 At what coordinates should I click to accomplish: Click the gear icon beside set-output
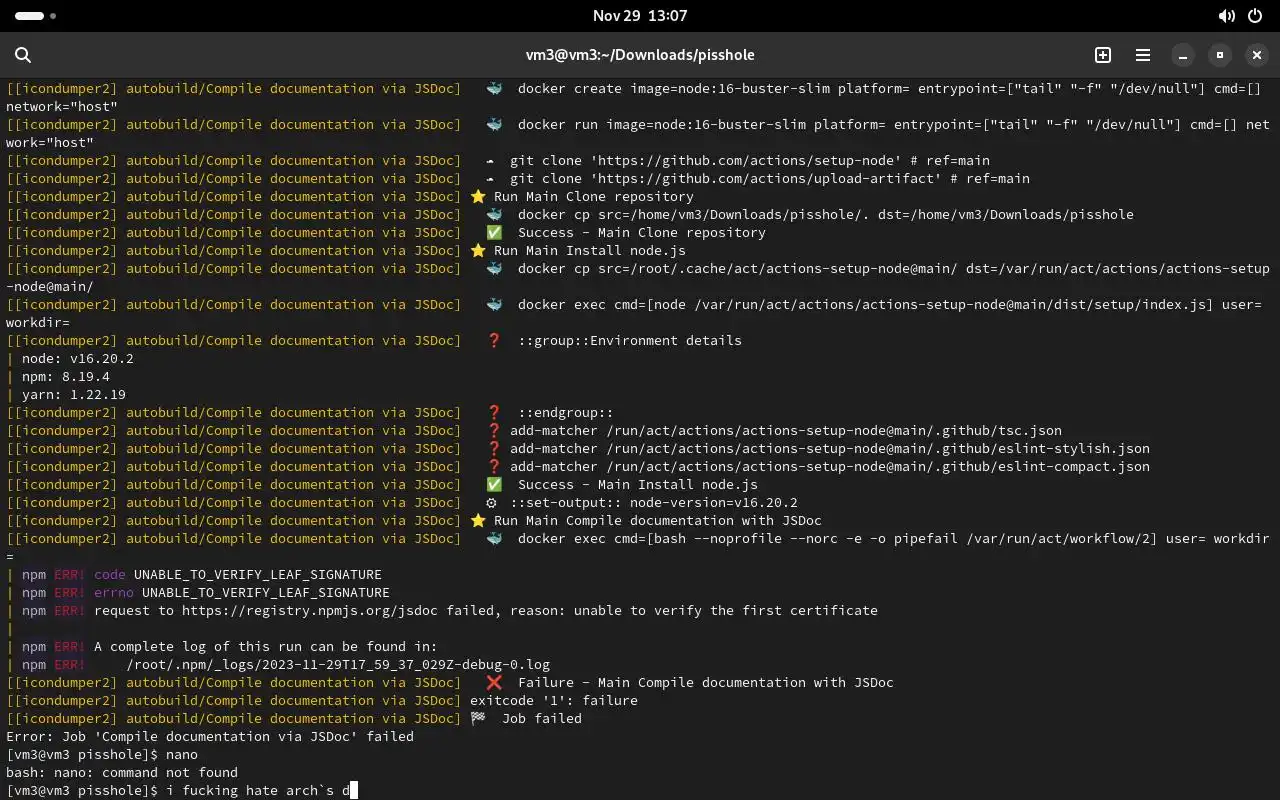(x=491, y=502)
